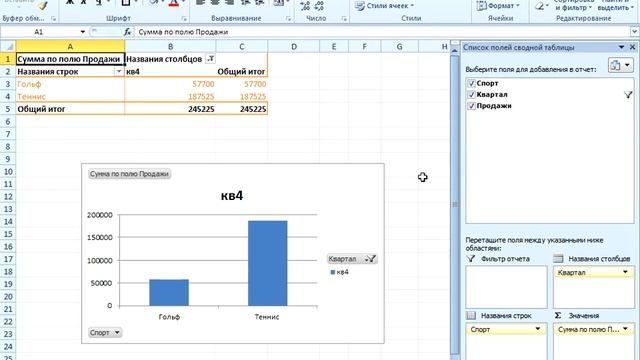Select column G header
The image size is (640, 360).
399,47
